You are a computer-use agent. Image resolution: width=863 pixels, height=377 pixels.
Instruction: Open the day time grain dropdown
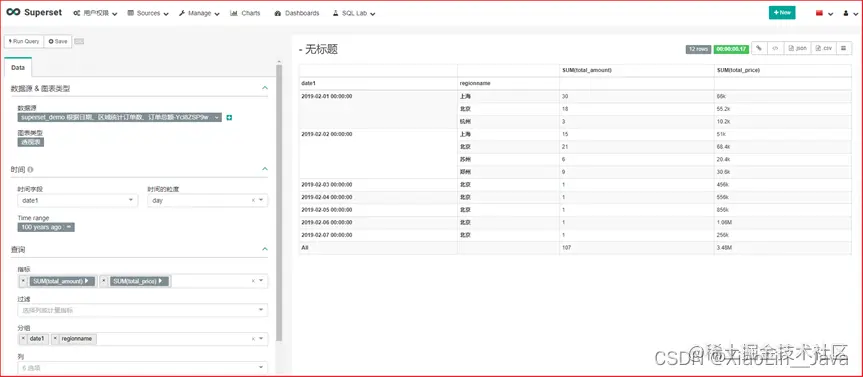207,200
